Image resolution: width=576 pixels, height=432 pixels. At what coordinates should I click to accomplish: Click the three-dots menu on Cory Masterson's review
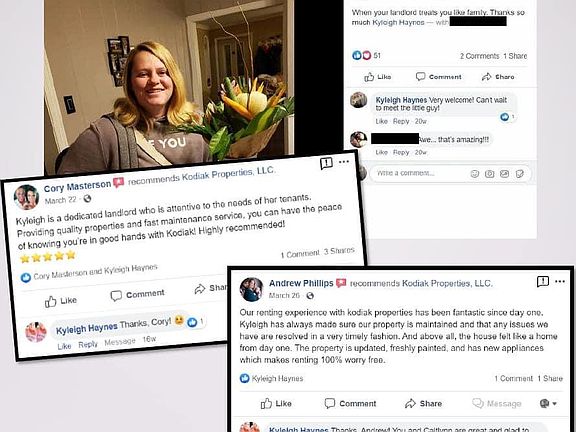point(344,162)
